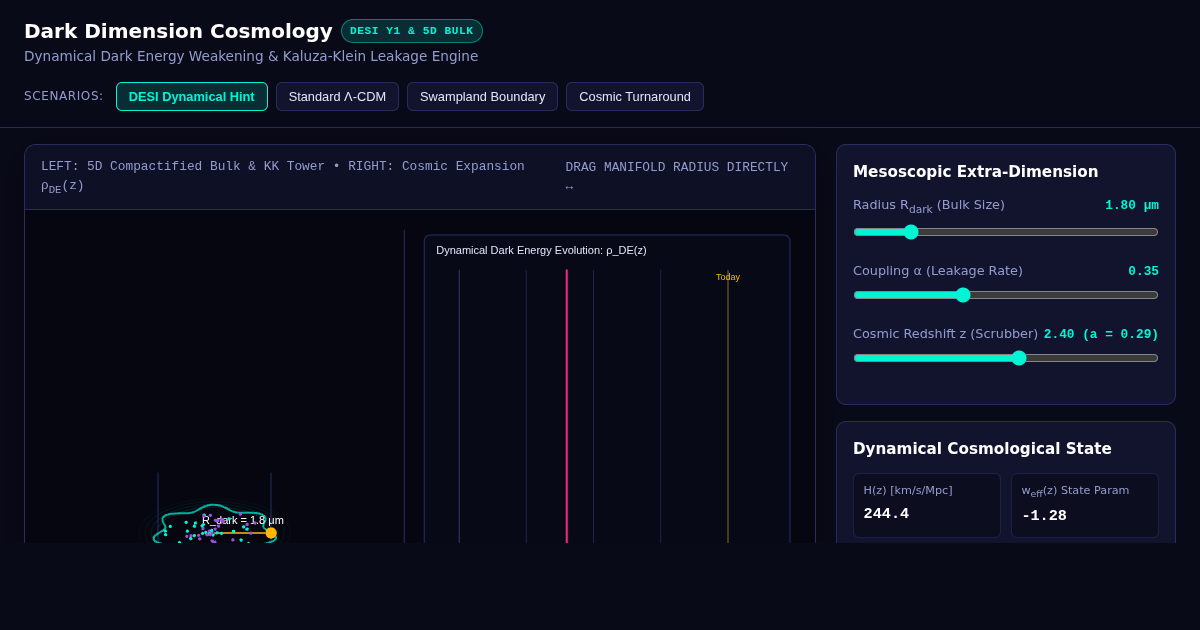1200x630 pixels.
Task: Click the Dynamical Dark Energy Evolution chart title
Action: pyautogui.click(x=541, y=250)
